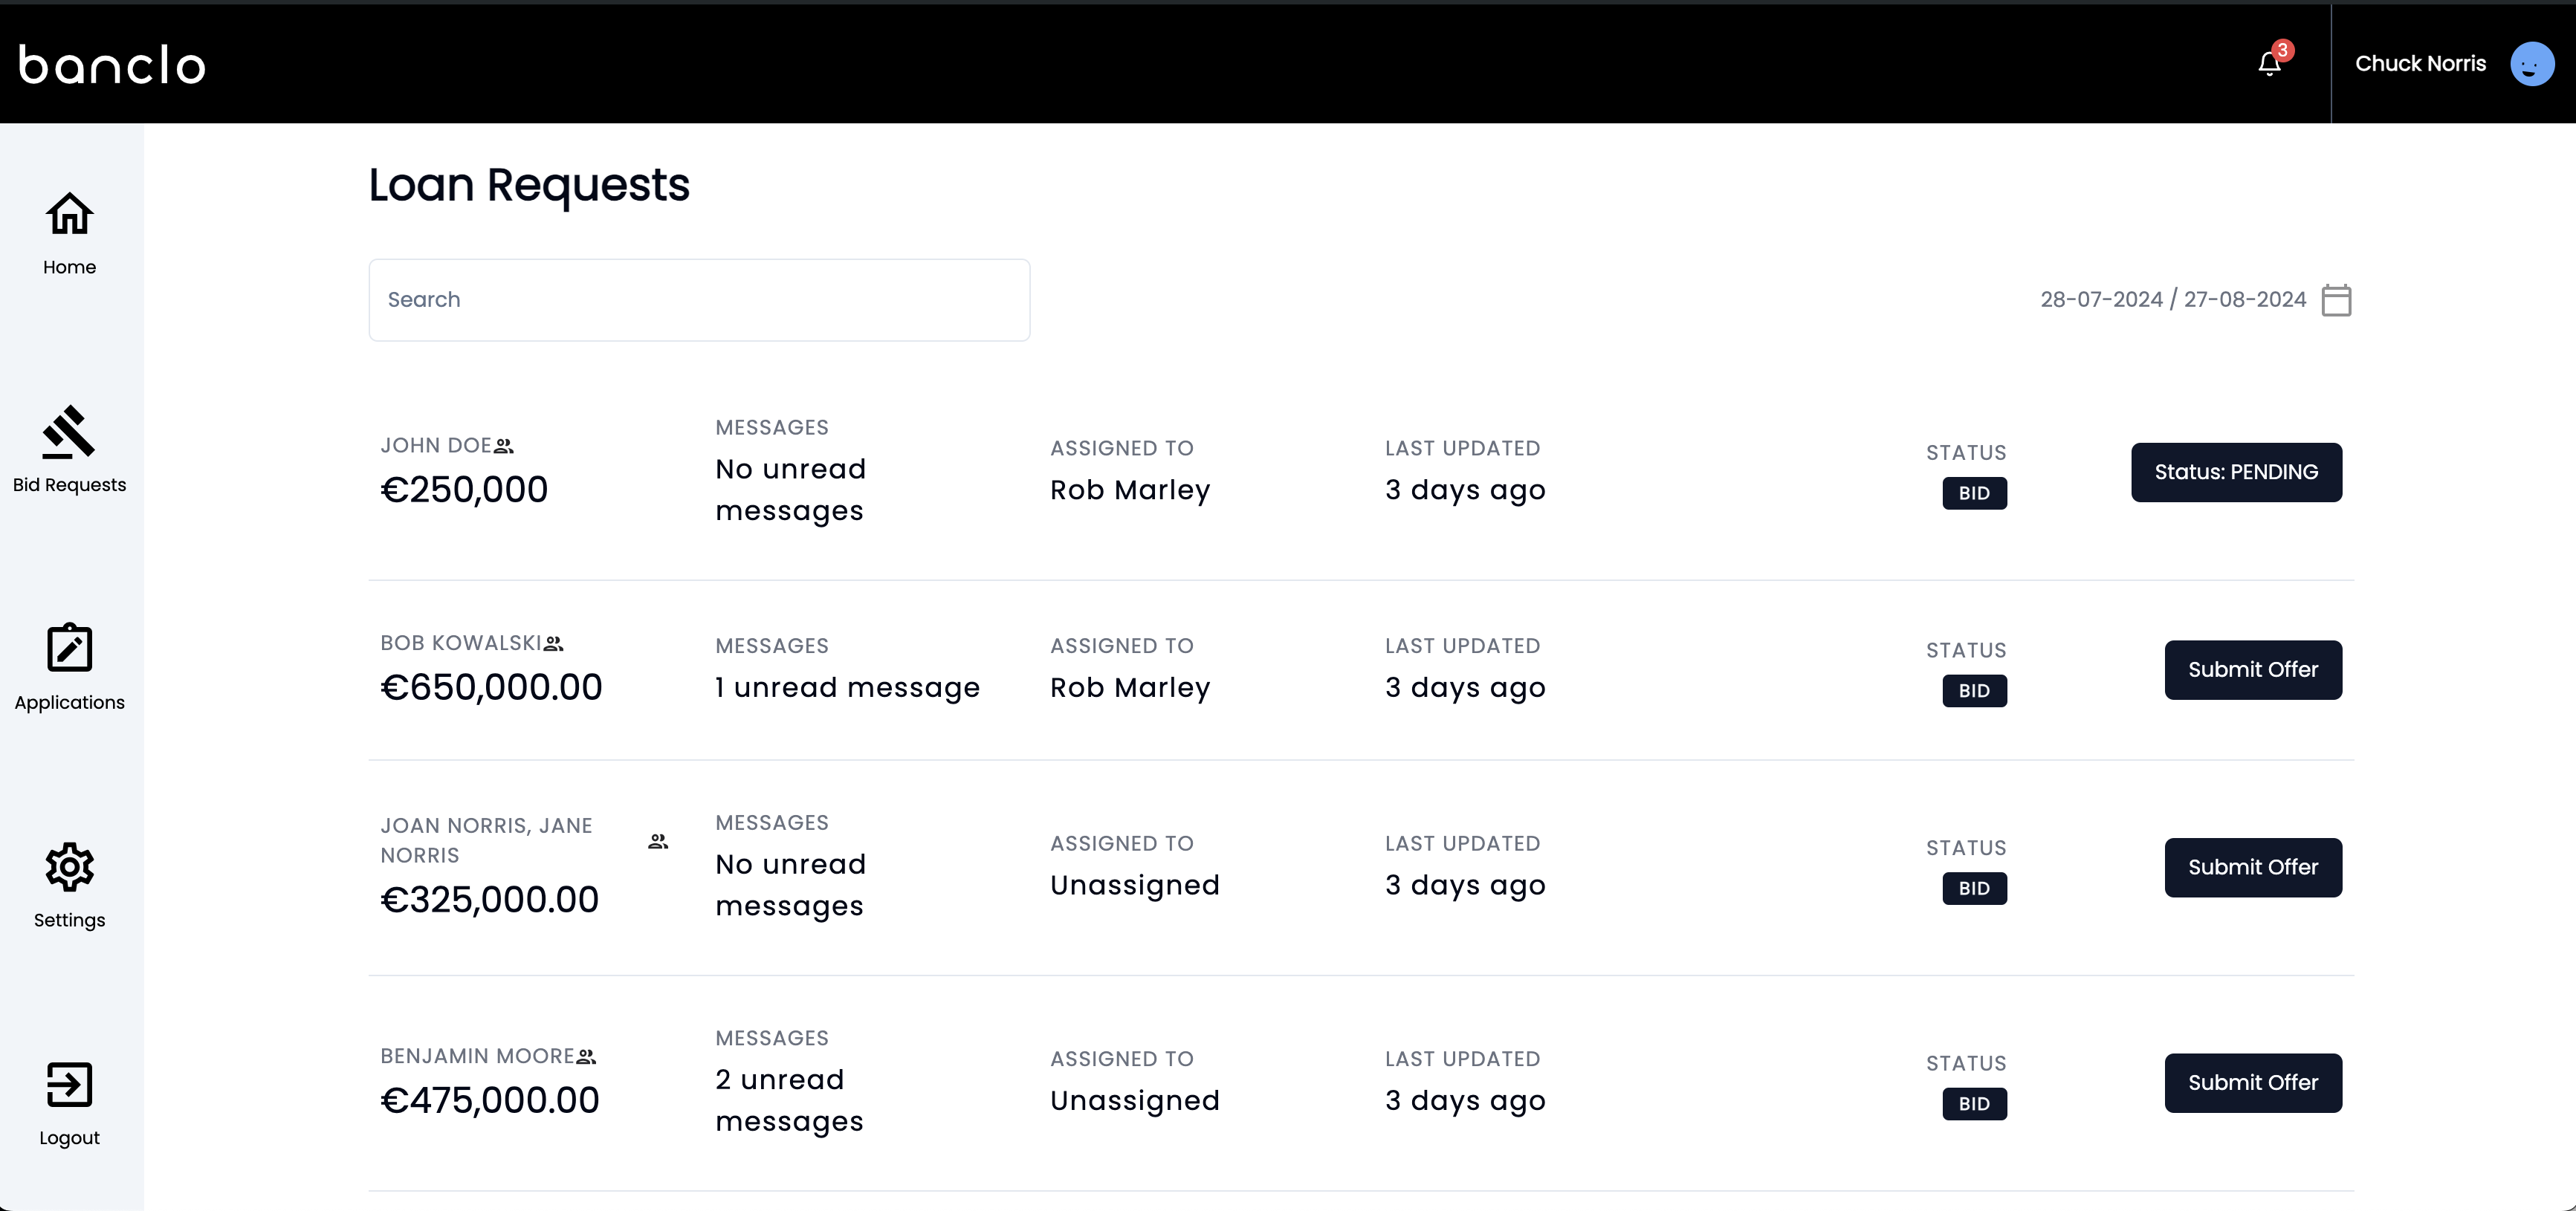The width and height of the screenshot is (2576, 1211).
Task: Open the date range calendar picker
Action: tap(2336, 299)
